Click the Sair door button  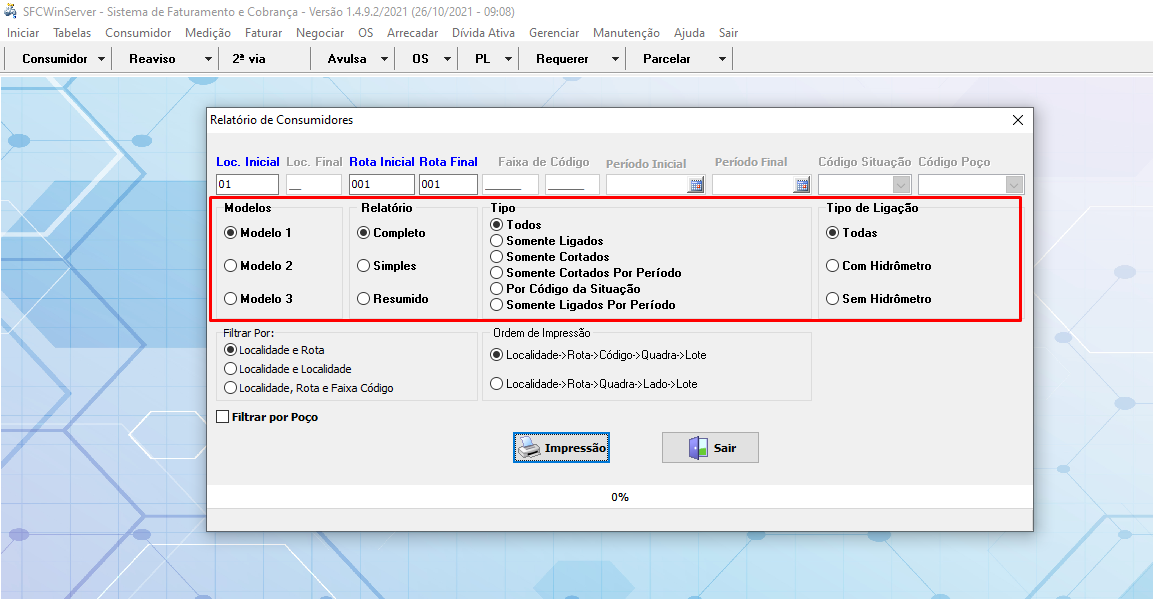[710, 448]
